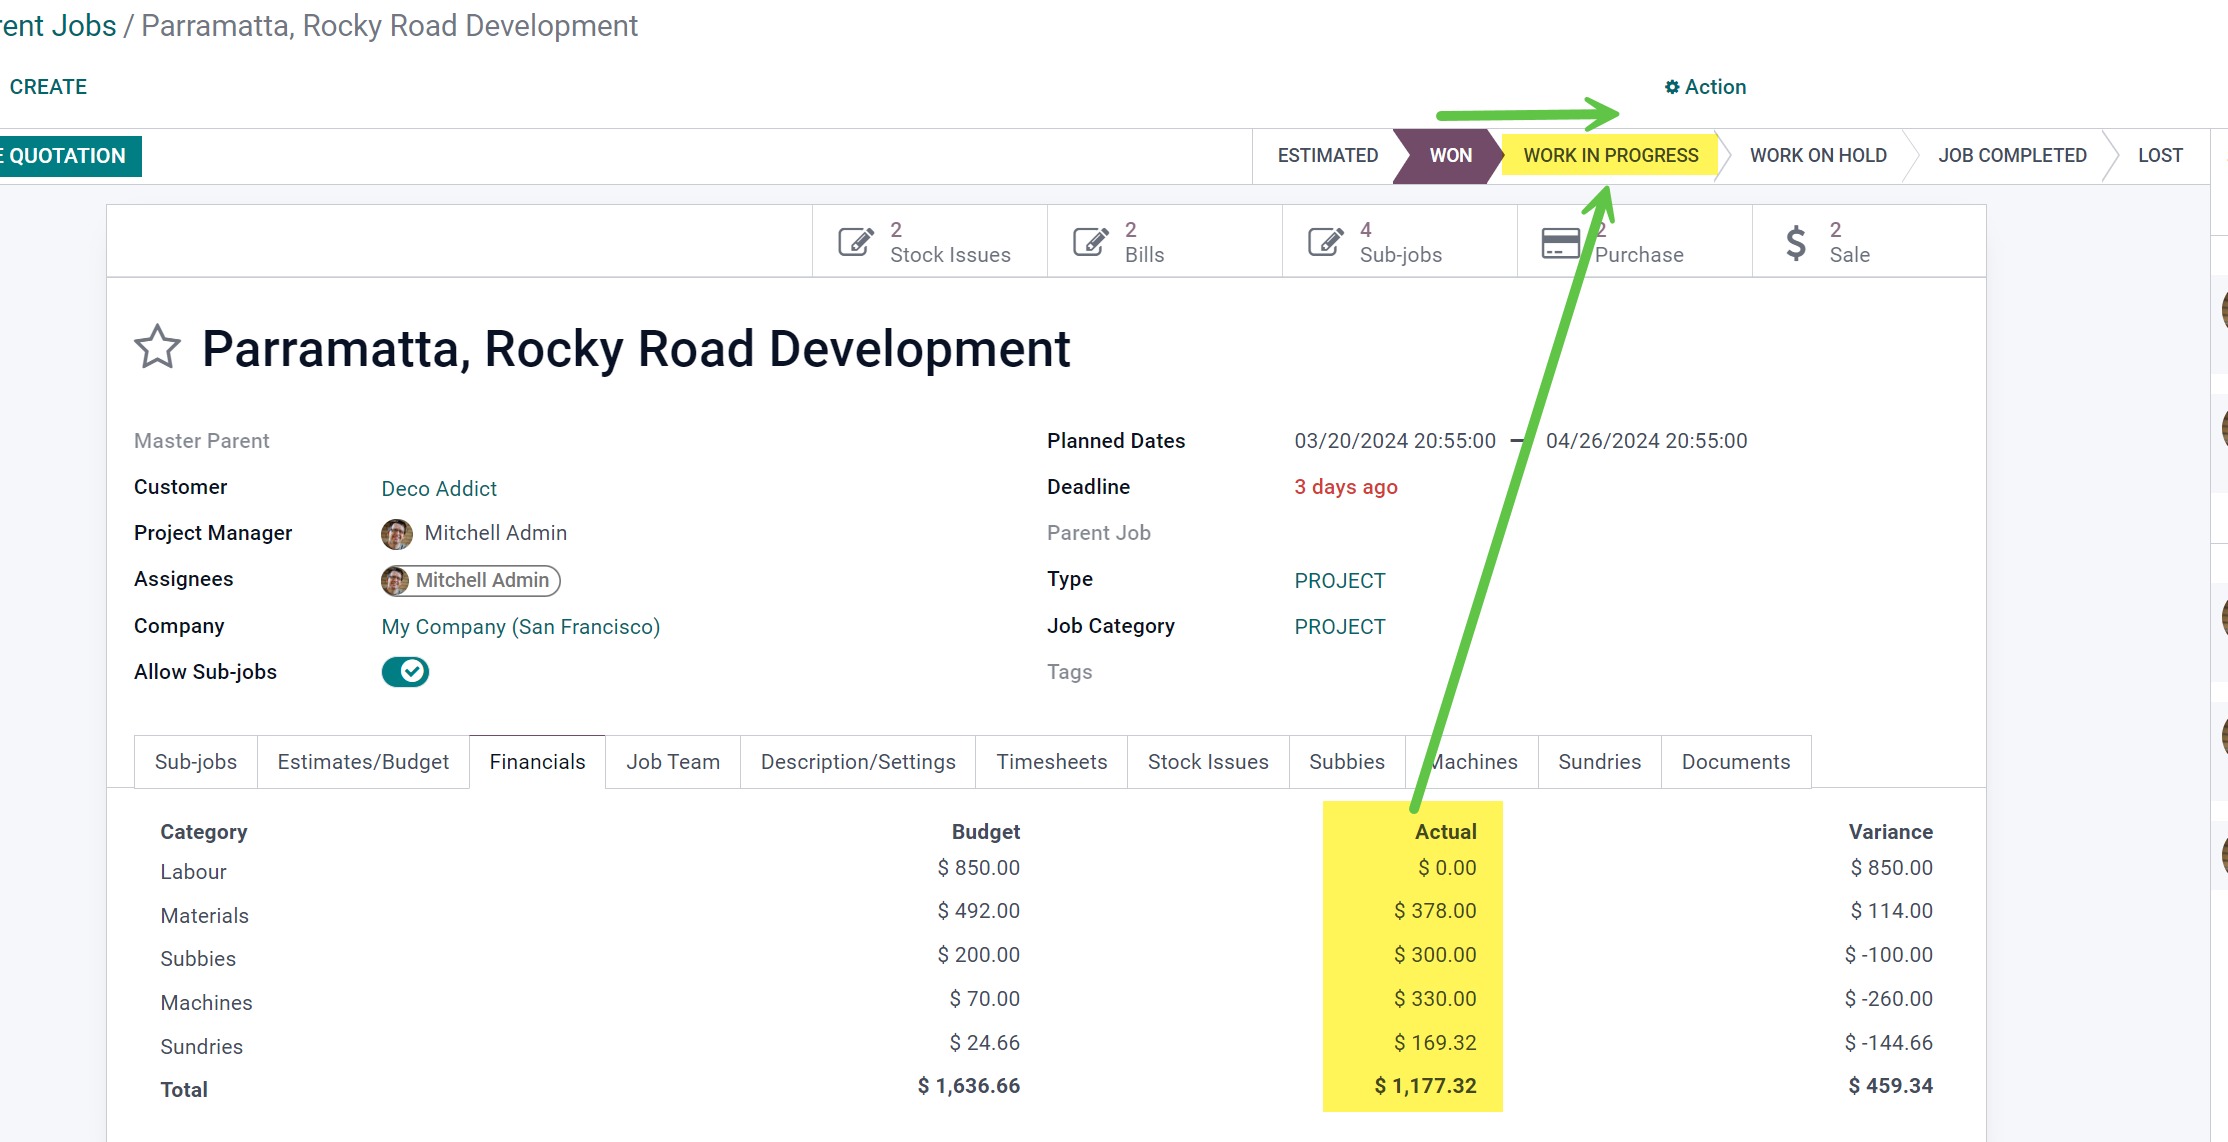Open Job Category PROJECT field
The width and height of the screenshot is (2228, 1142).
click(x=1339, y=627)
